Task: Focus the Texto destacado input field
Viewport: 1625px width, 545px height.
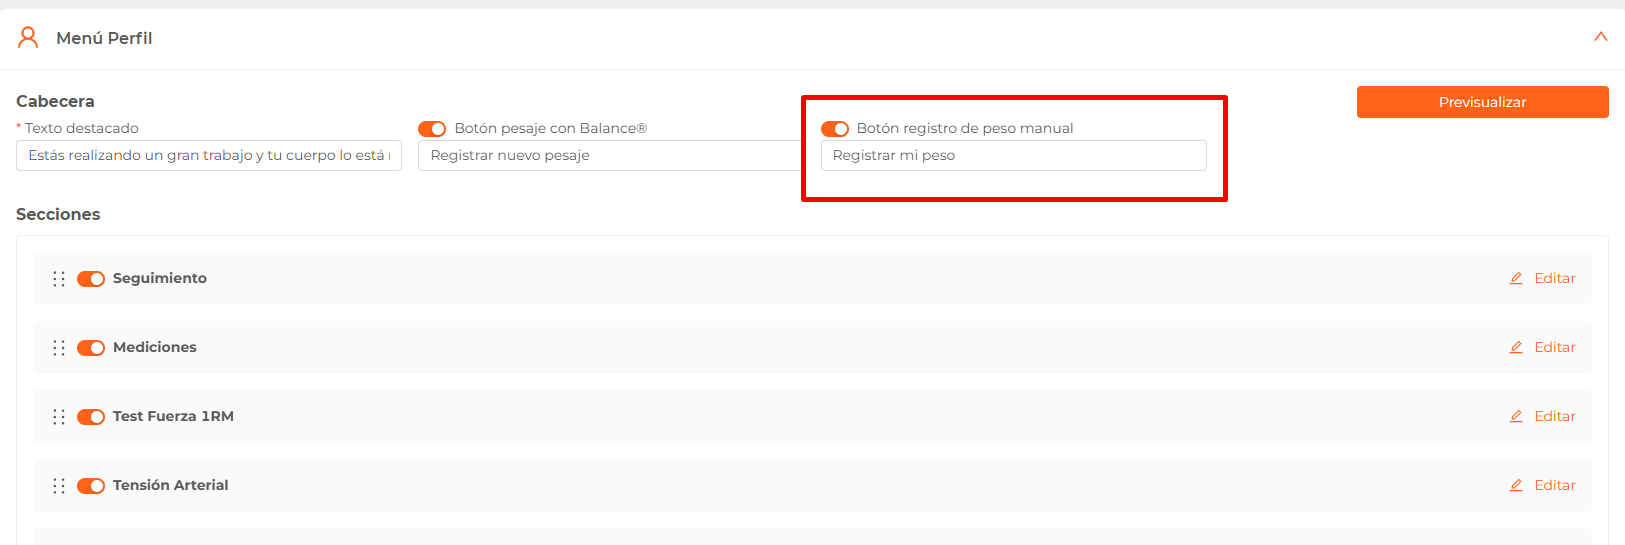Action: [x=209, y=155]
